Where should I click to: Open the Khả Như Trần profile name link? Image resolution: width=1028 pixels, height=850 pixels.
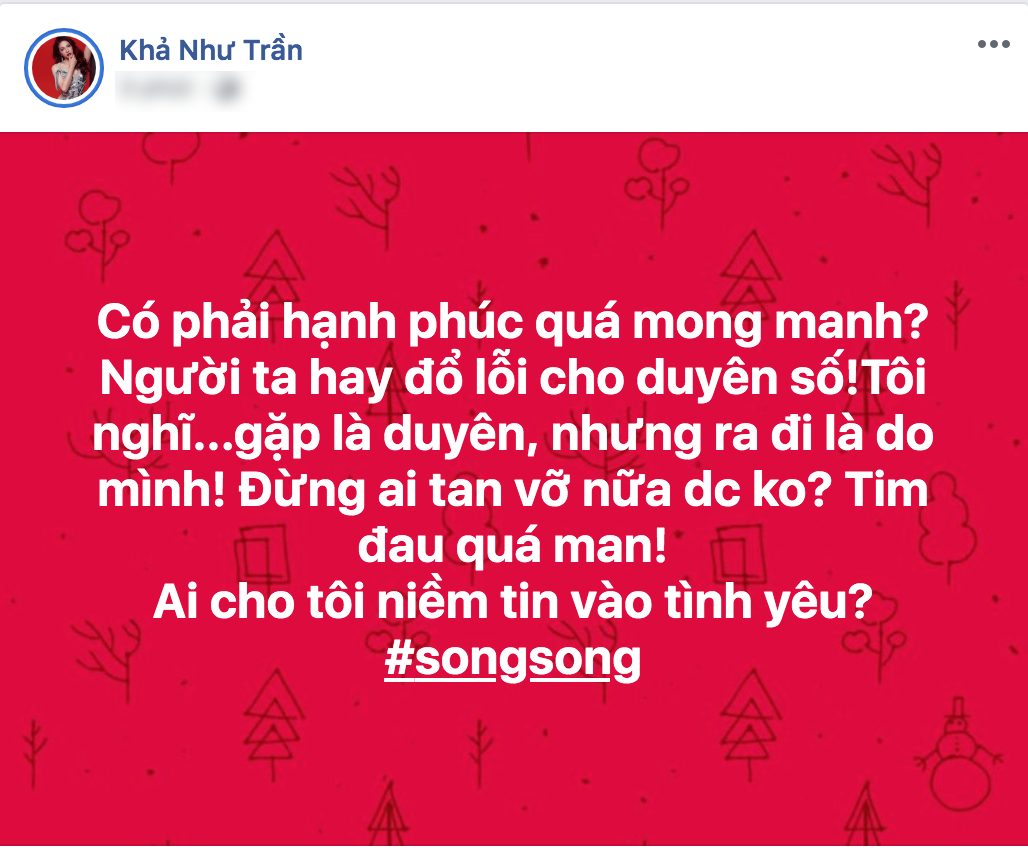(210, 51)
